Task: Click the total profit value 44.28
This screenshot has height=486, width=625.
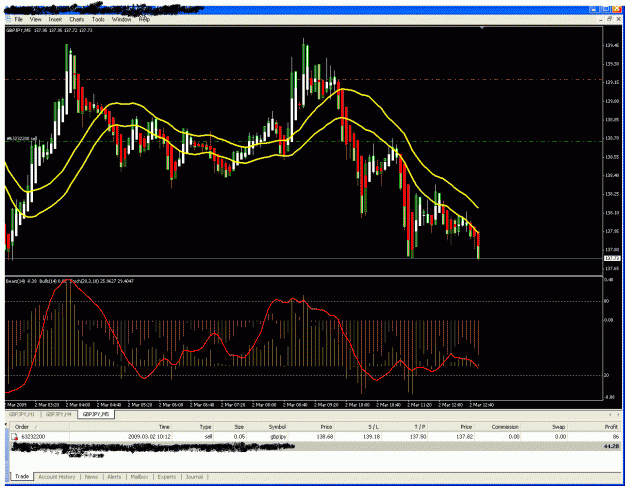Action: pyautogui.click(x=611, y=446)
